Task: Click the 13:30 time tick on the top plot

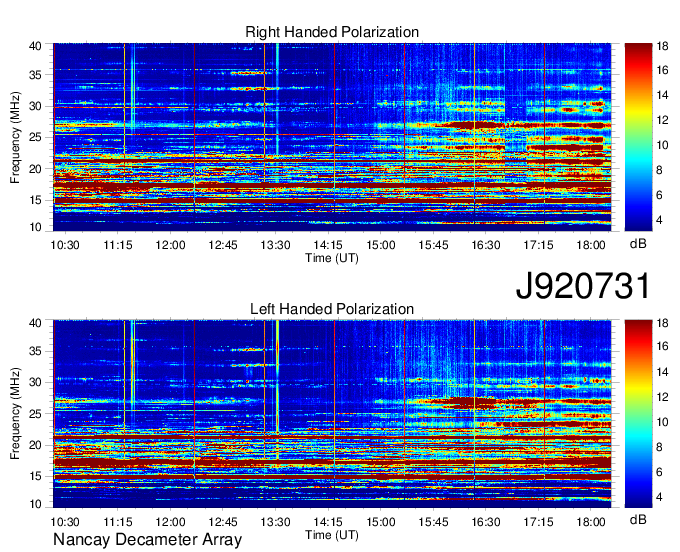Action: click(x=275, y=245)
